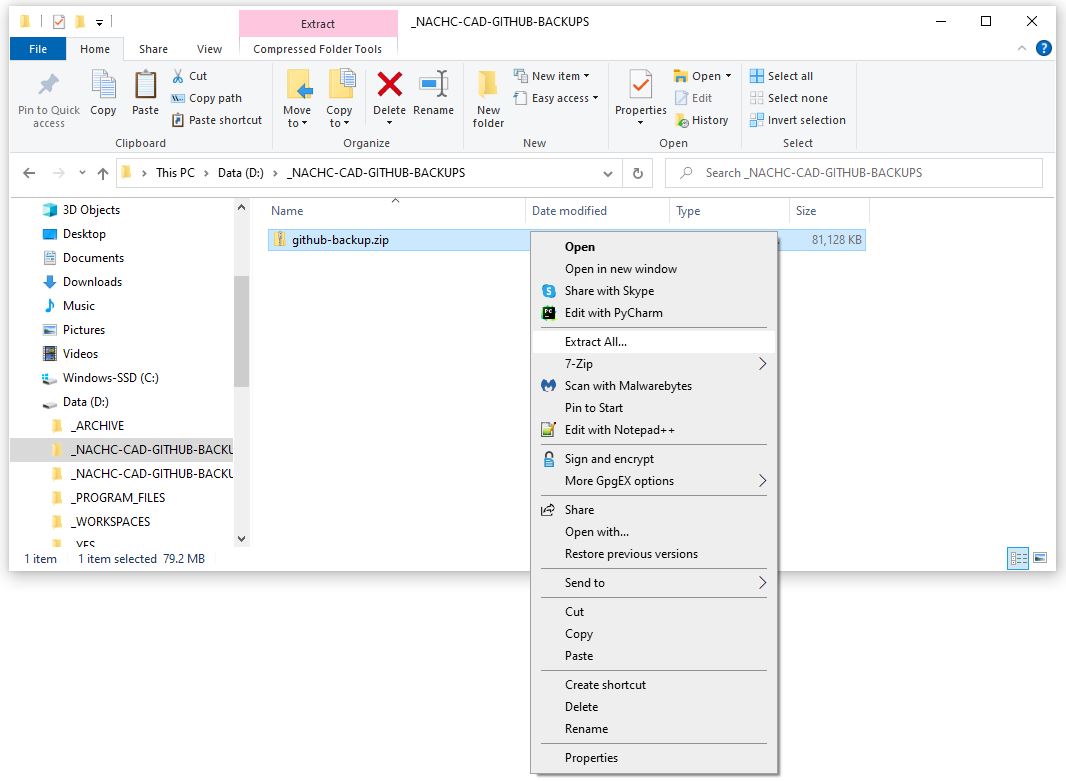This screenshot has height=781, width=1066.
Task: Click the History icon in ribbon
Action: (x=682, y=120)
